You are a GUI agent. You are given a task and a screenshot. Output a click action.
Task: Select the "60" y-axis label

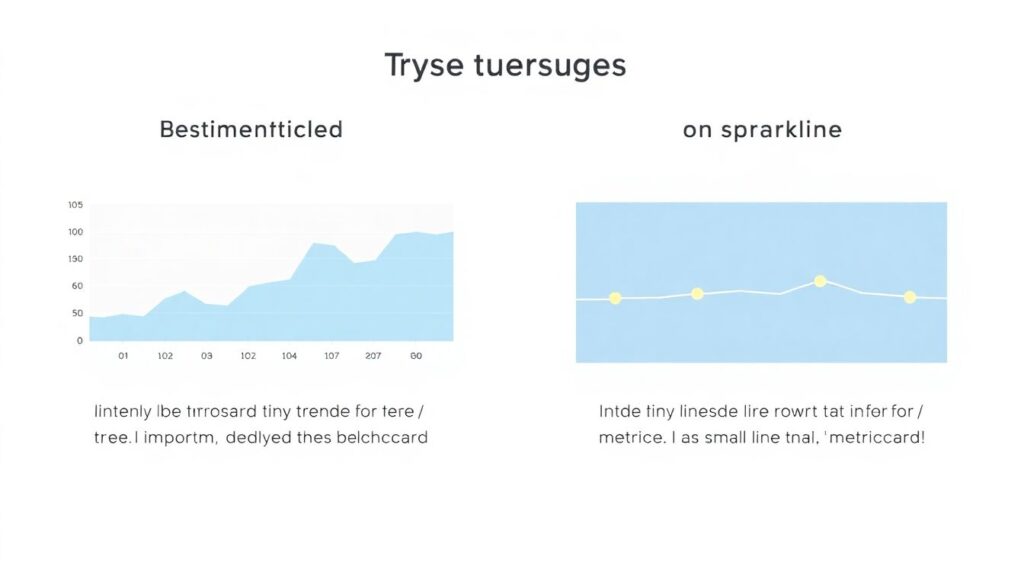coord(77,286)
